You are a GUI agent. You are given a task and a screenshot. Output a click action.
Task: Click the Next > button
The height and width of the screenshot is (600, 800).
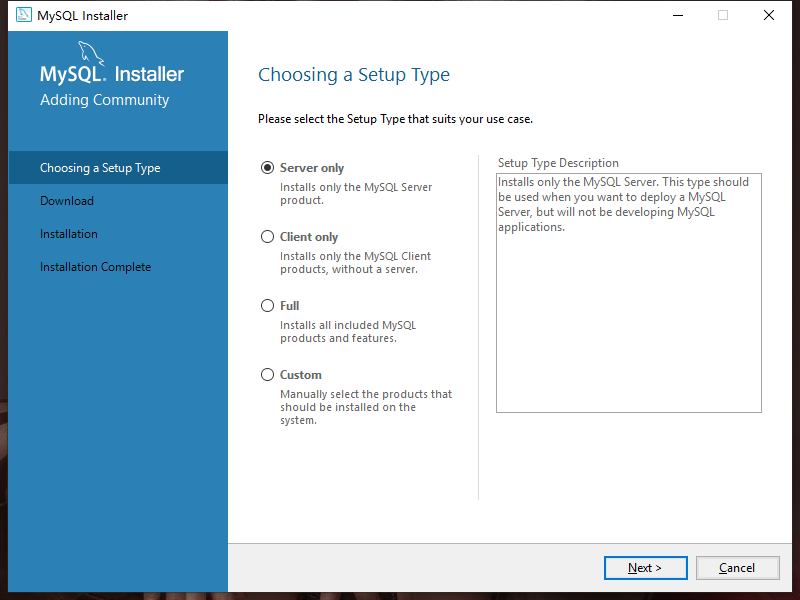tap(645, 568)
